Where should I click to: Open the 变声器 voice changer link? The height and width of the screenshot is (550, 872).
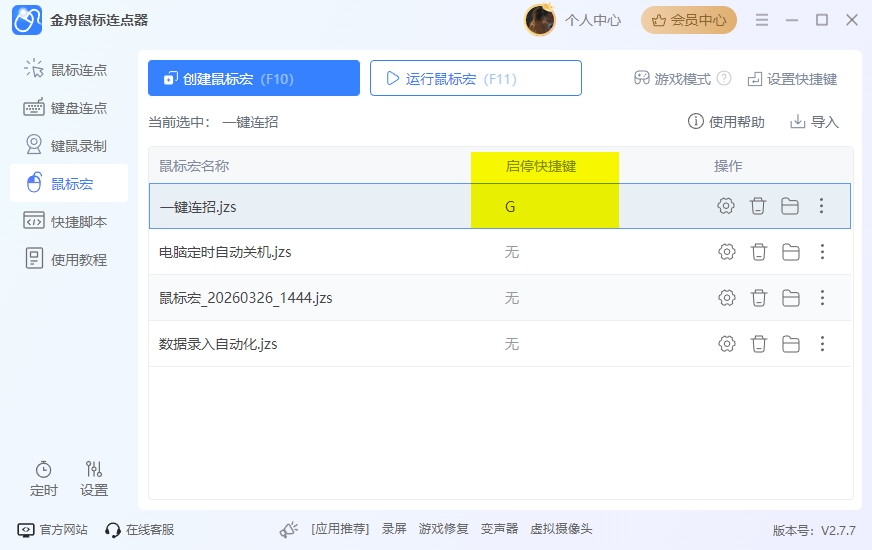(x=499, y=529)
